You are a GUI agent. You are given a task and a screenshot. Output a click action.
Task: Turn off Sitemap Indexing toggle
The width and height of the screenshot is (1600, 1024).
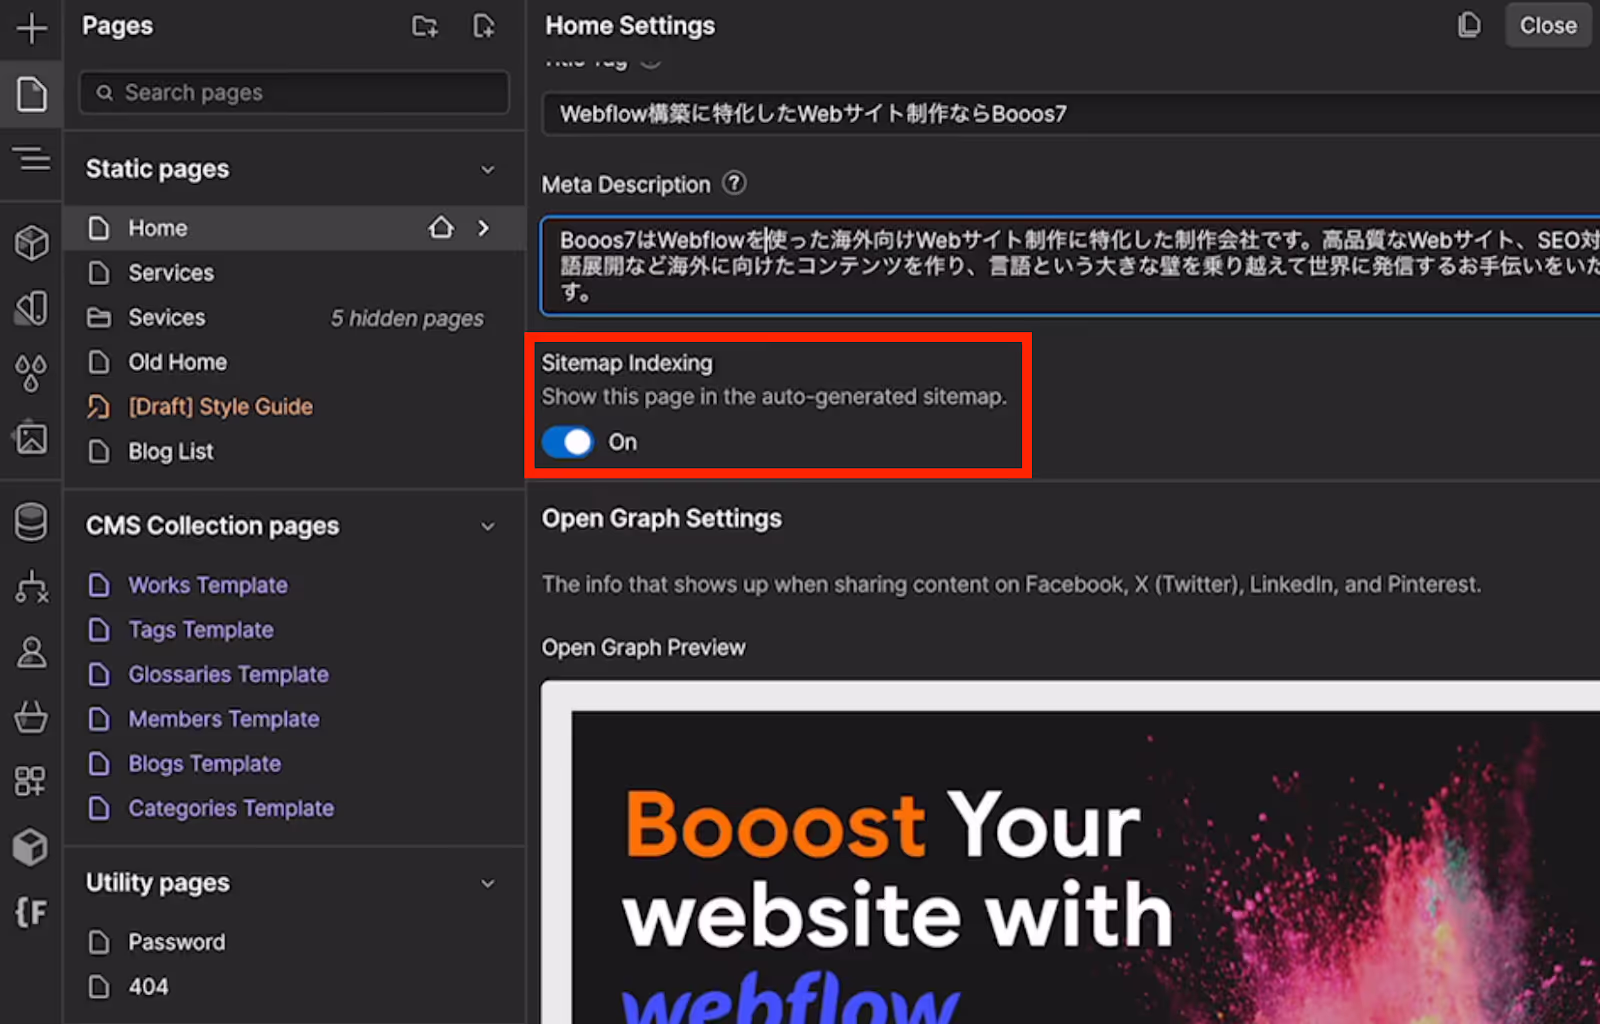coord(567,441)
